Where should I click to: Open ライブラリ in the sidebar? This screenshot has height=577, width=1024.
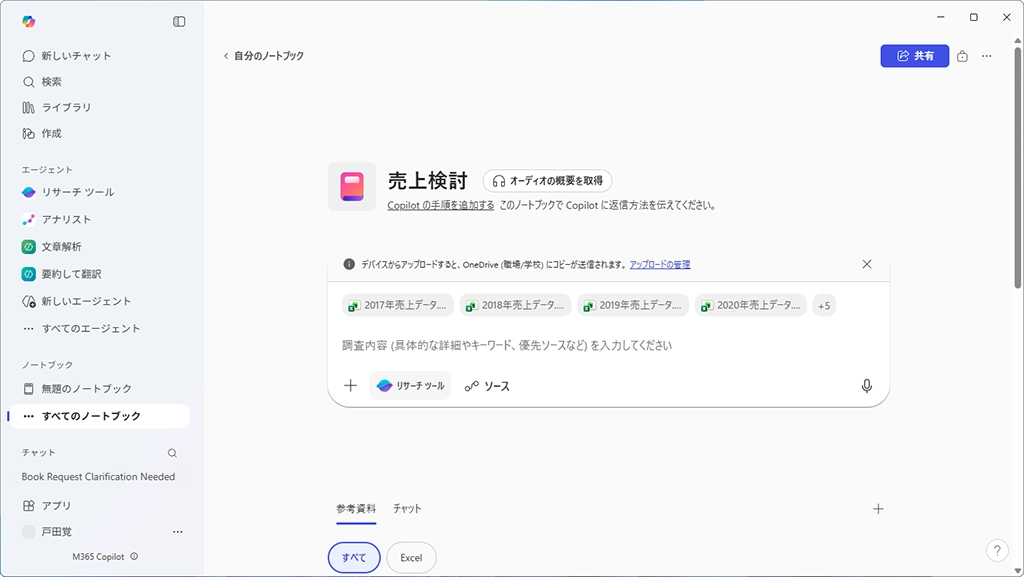66,107
